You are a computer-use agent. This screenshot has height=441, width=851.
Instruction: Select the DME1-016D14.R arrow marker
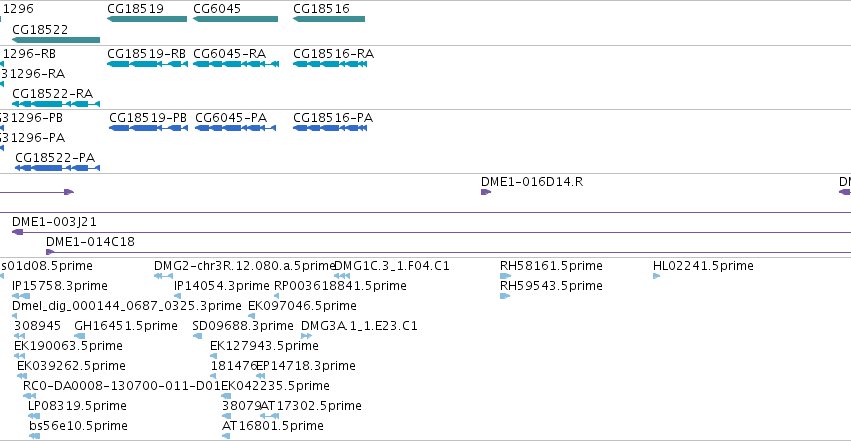click(486, 192)
